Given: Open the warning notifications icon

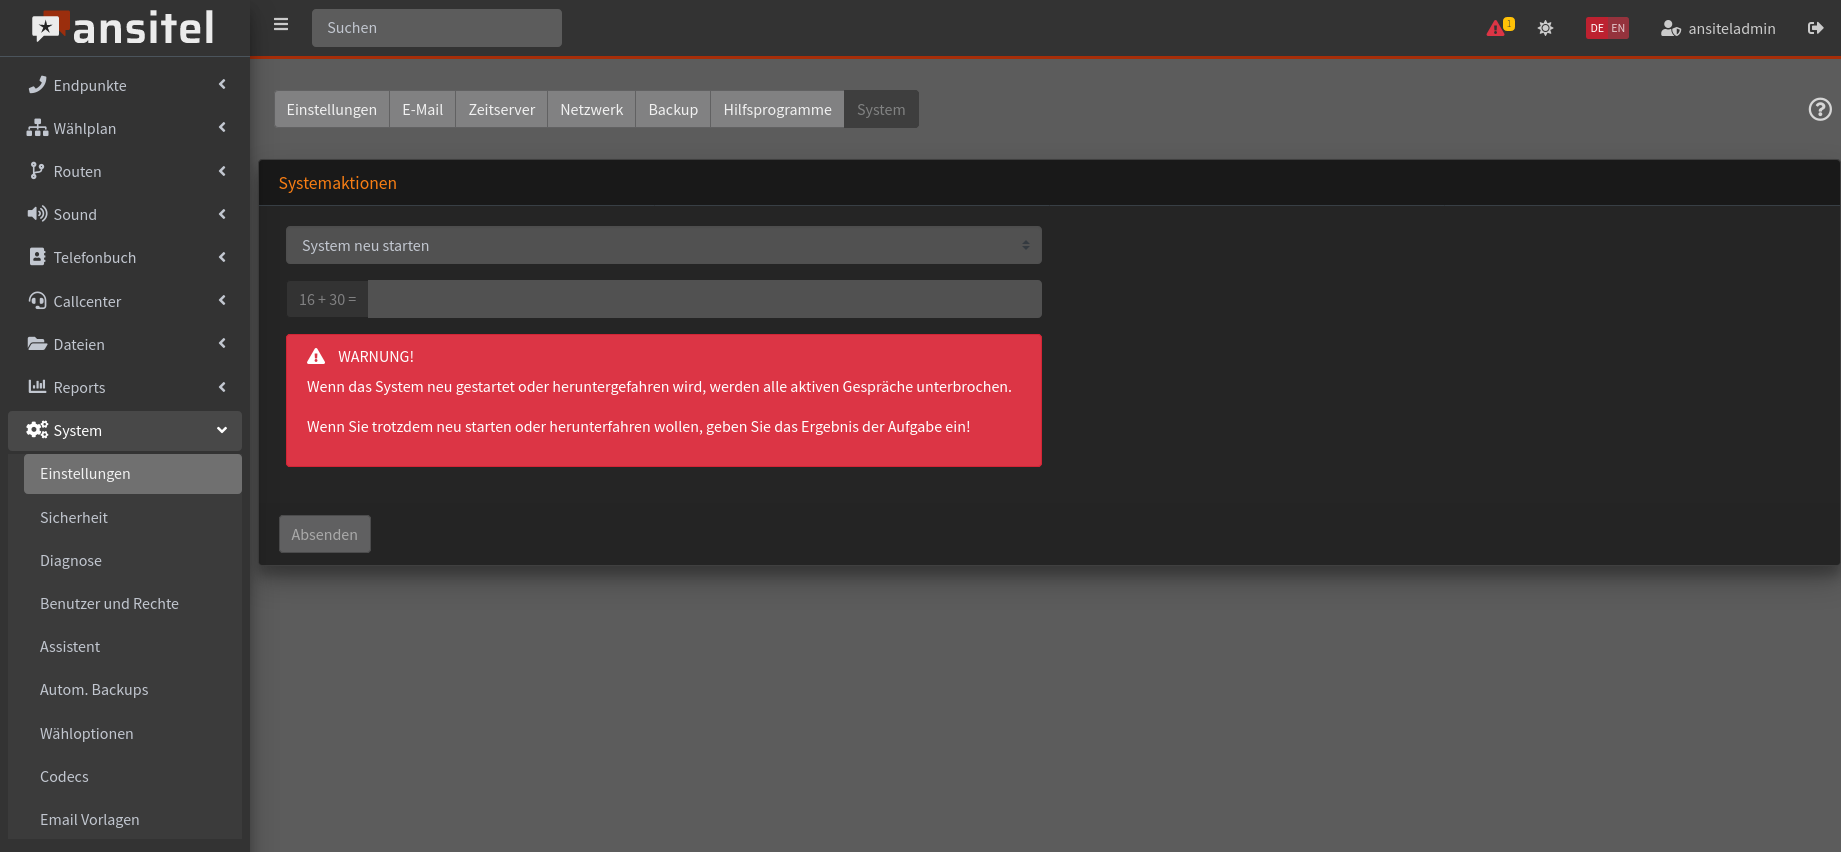Looking at the screenshot, I should (1498, 28).
